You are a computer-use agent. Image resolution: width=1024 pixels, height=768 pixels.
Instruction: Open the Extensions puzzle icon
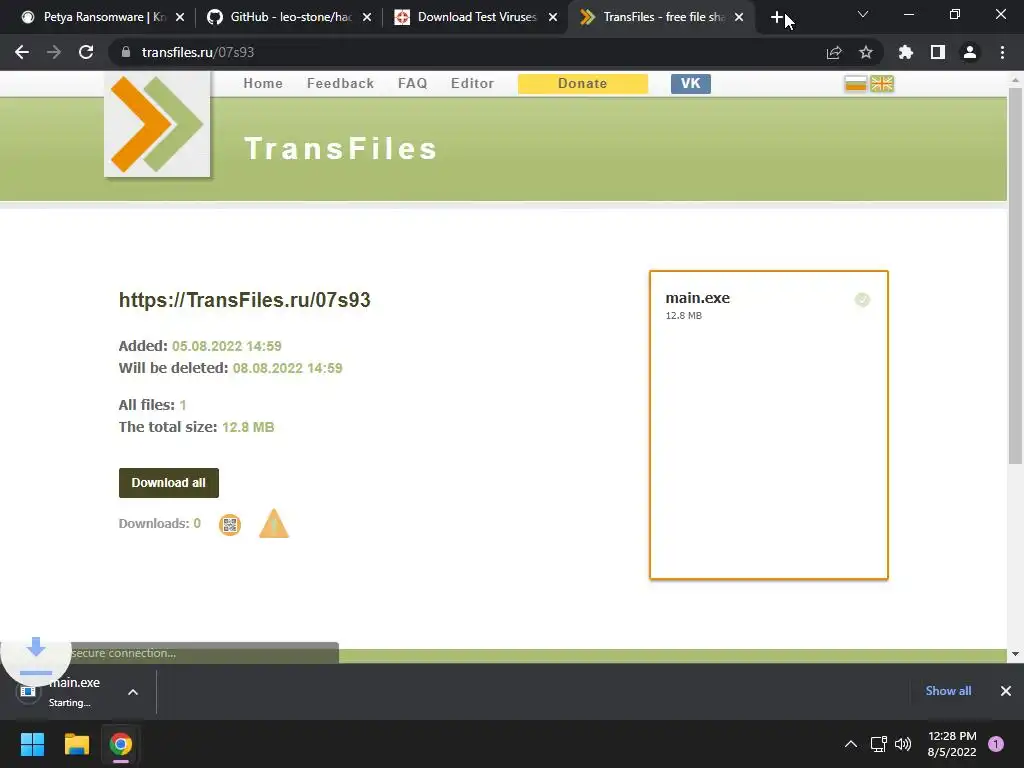coord(906,52)
